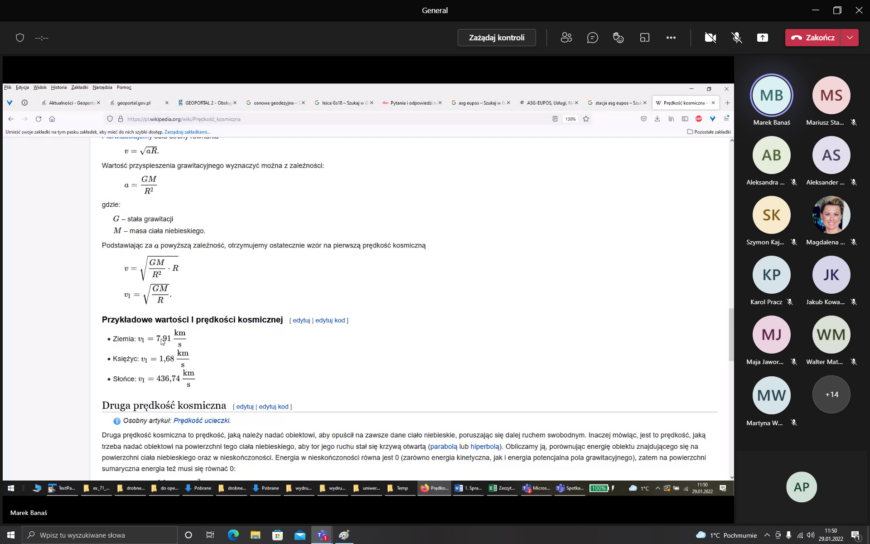Open File Explorer from the taskbar
The height and width of the screenshot is (544, 870).
255,535
